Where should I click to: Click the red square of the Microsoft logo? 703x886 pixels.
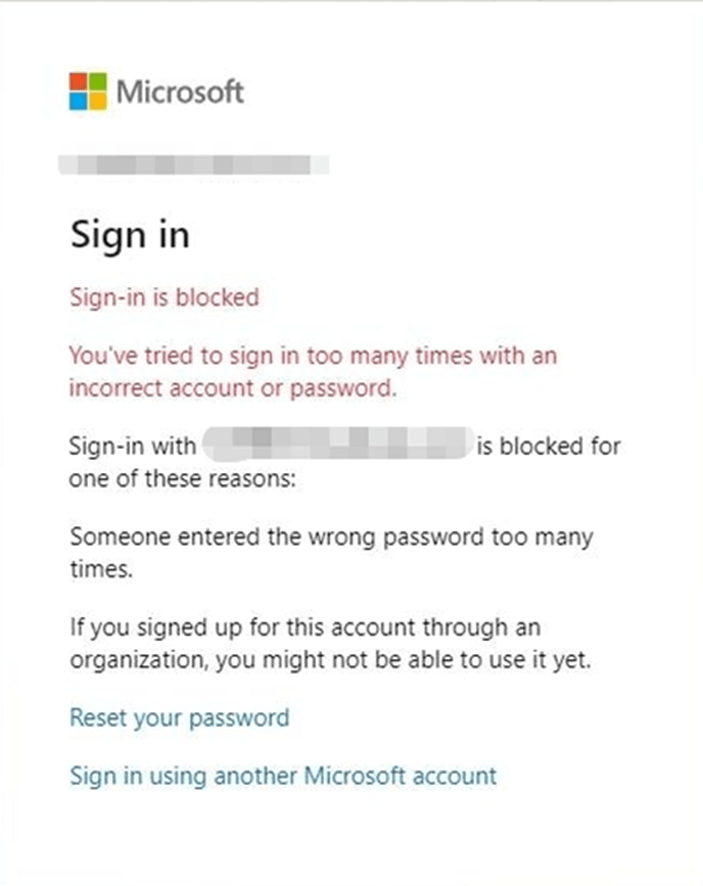[x=78, y=81]
